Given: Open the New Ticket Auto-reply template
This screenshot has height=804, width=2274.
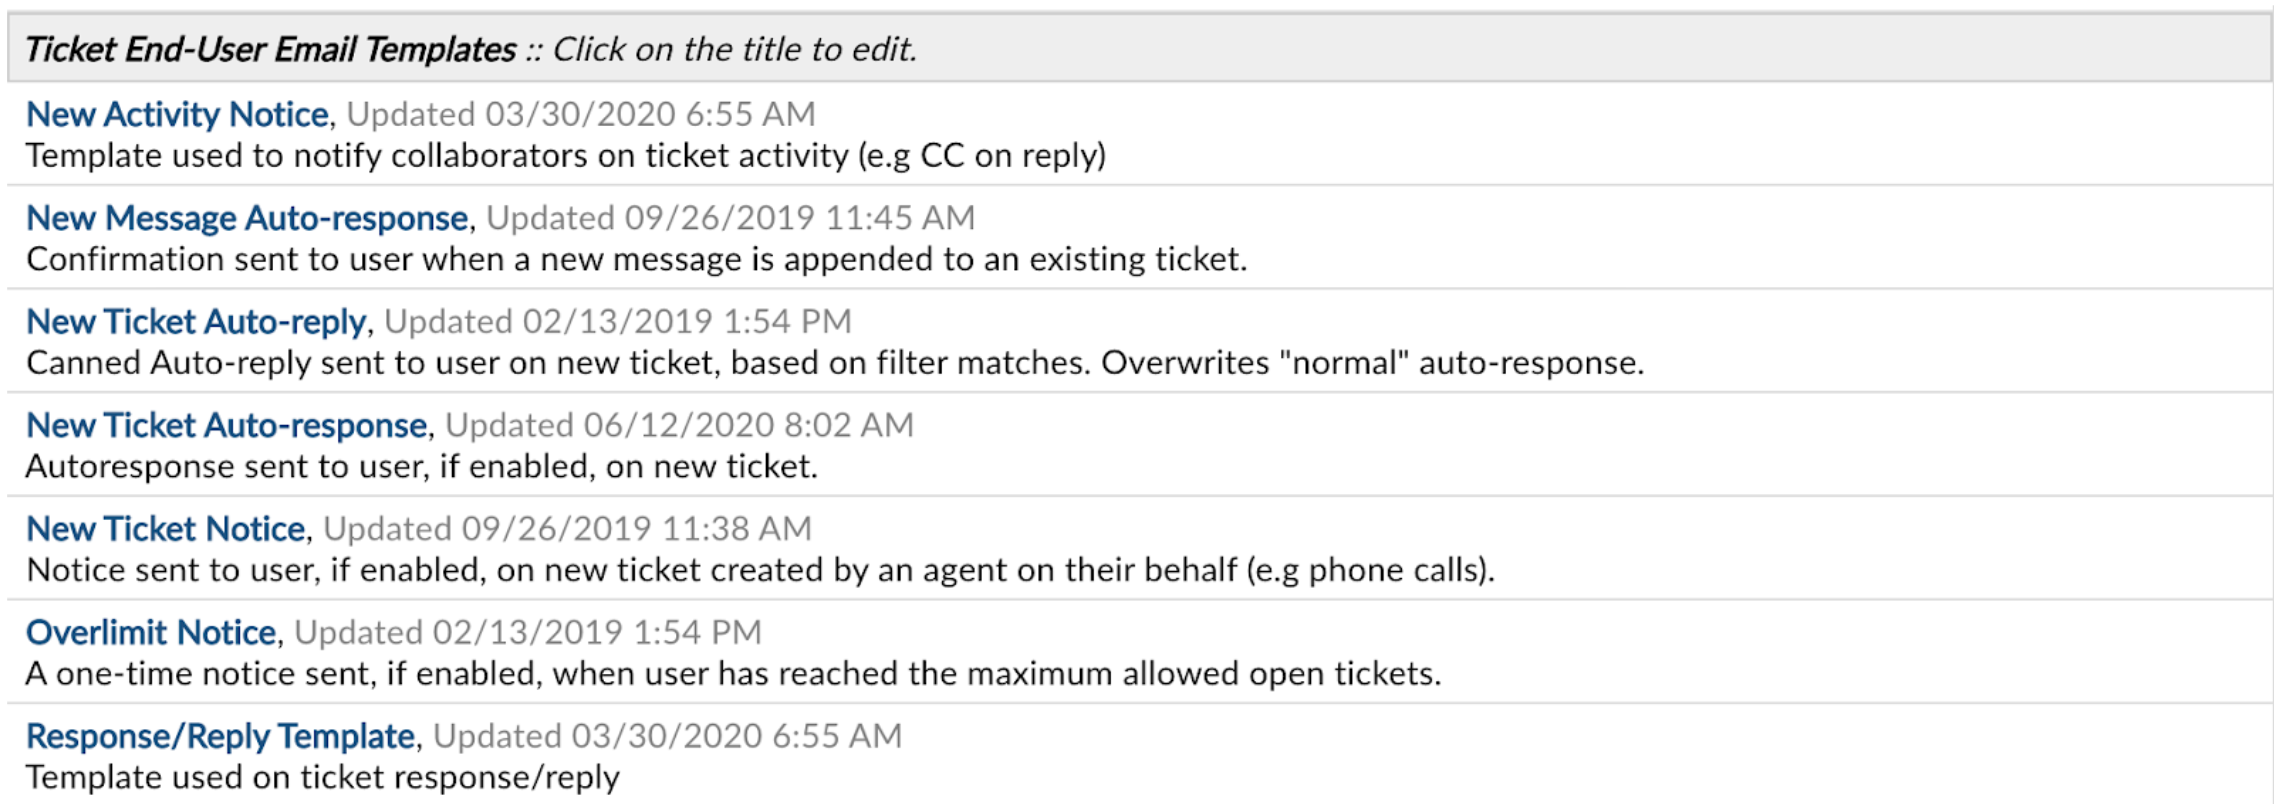Looking at the screenshot, I should coord(196,321).
